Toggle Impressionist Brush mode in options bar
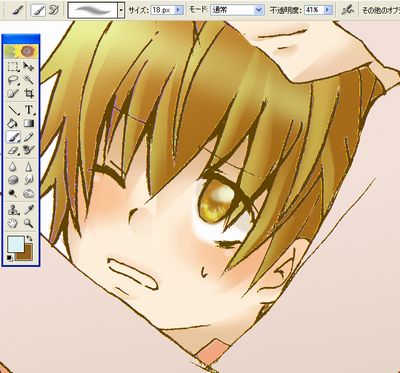This screenshot has height=373, width=400. pyautogui.click(x=53, y=10)
